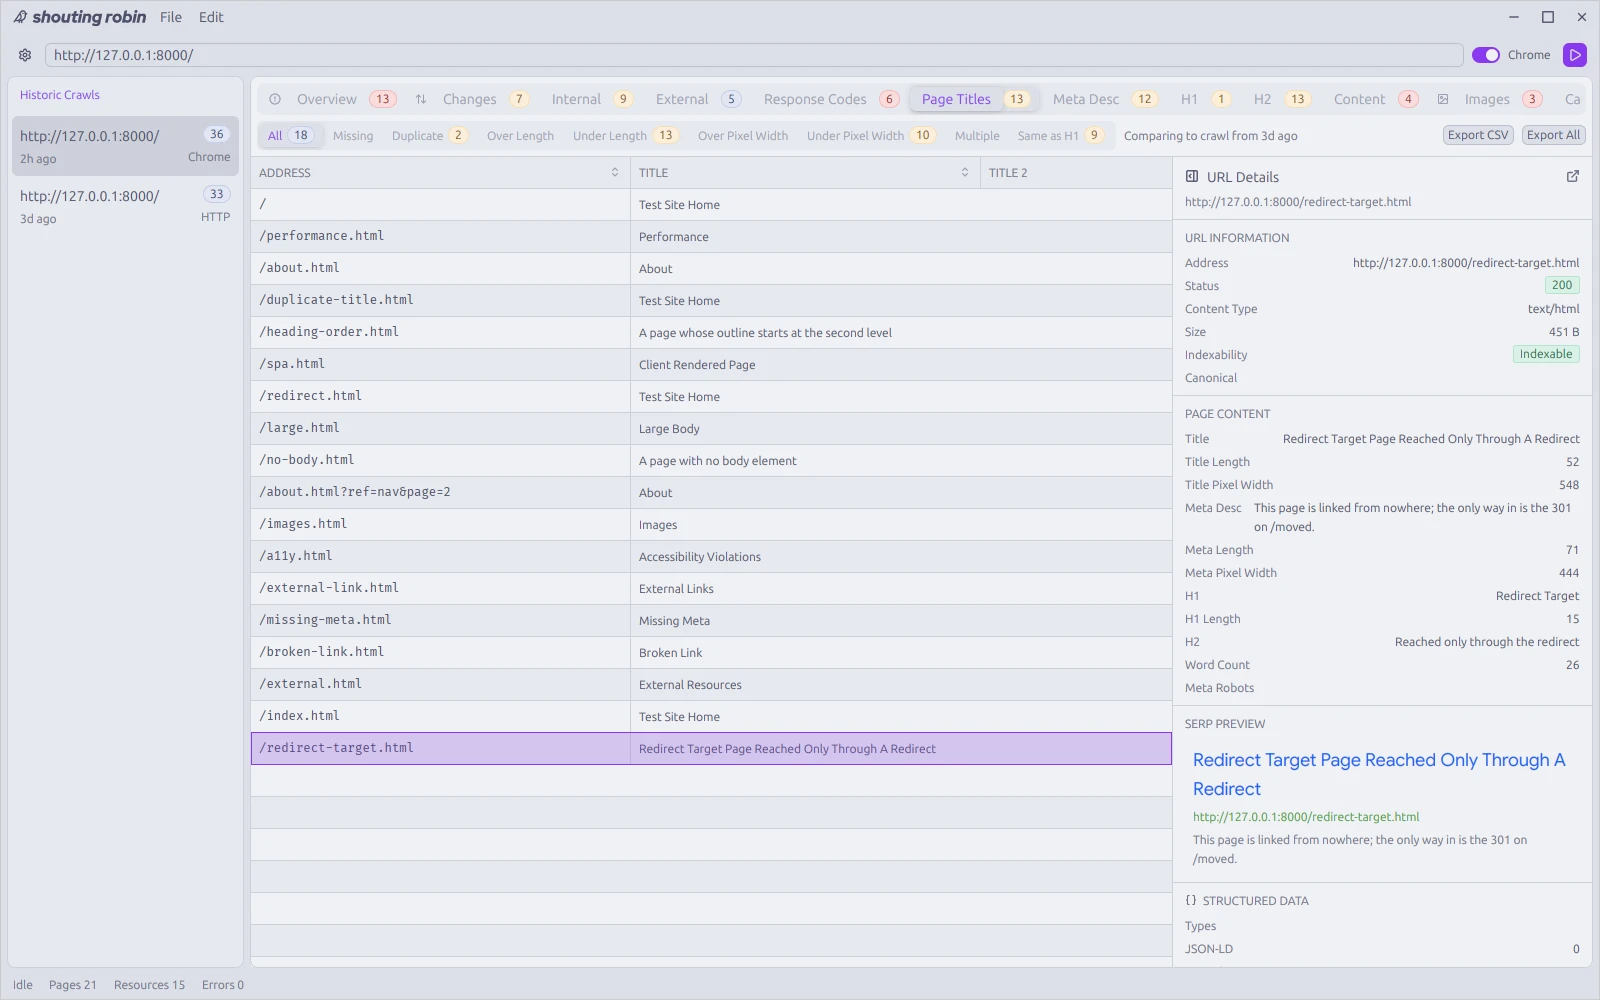1600x1000 pixels.
Task: Click the Export All button
Action: 1553,135
